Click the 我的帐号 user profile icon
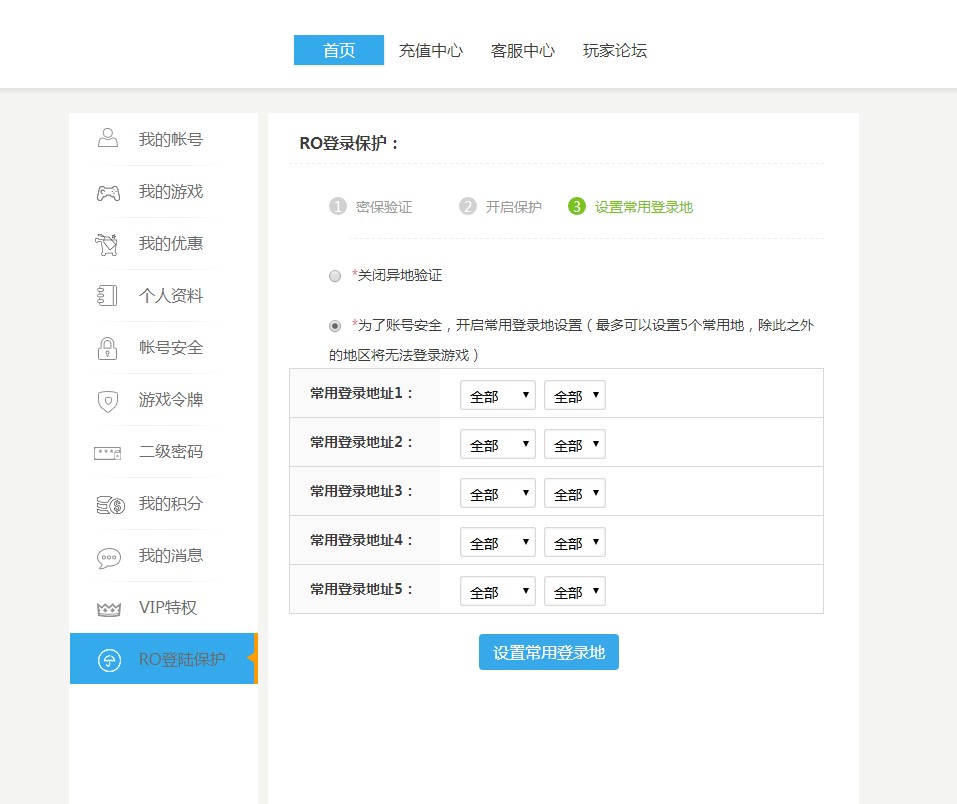 (108, 138)
